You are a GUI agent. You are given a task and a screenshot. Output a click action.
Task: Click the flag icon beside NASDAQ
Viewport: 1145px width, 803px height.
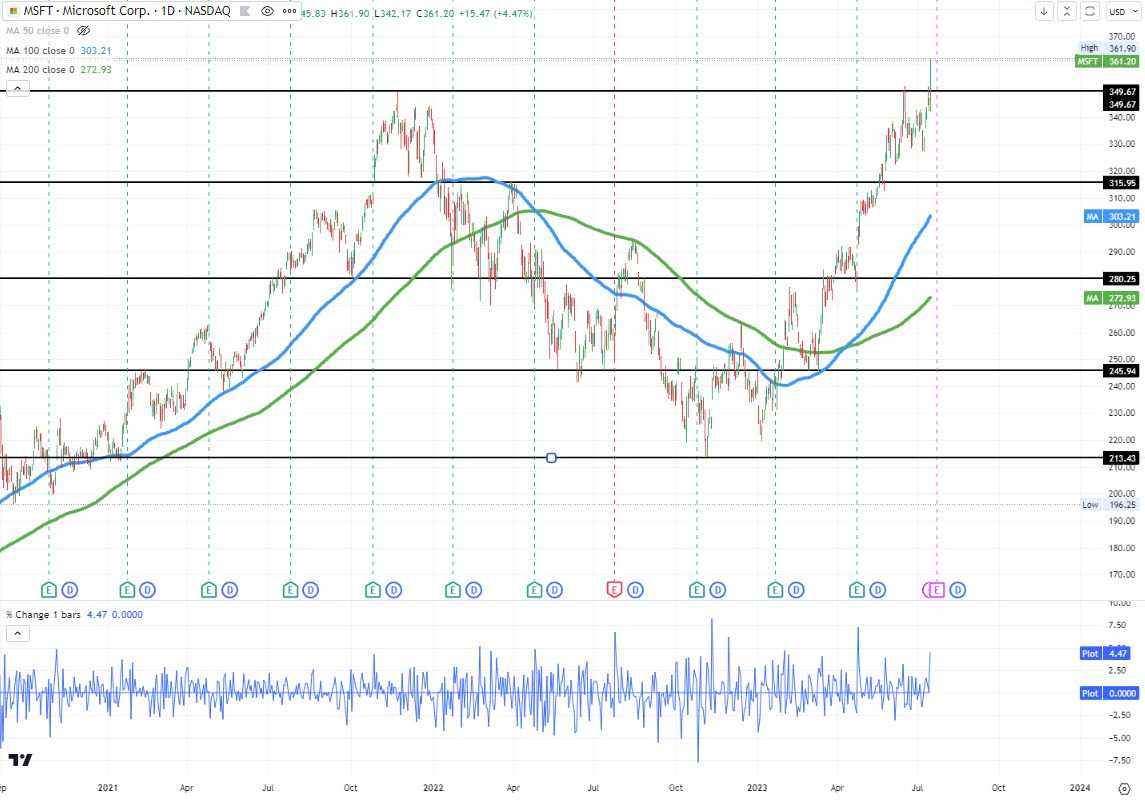(244, 11)
